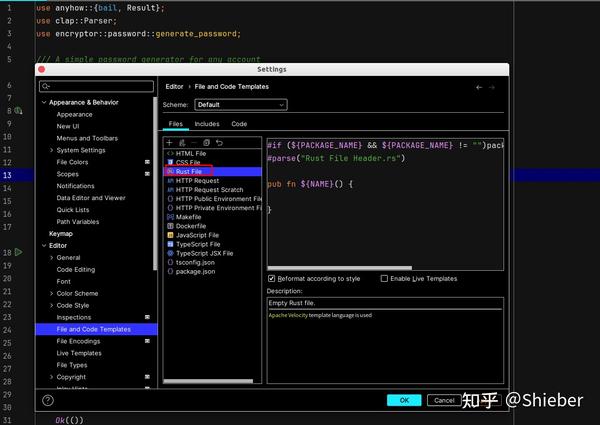The height and width of the screenshot is (425, 600).
Task: Open Path Variables settings page
Action: (x=78, y=222)
